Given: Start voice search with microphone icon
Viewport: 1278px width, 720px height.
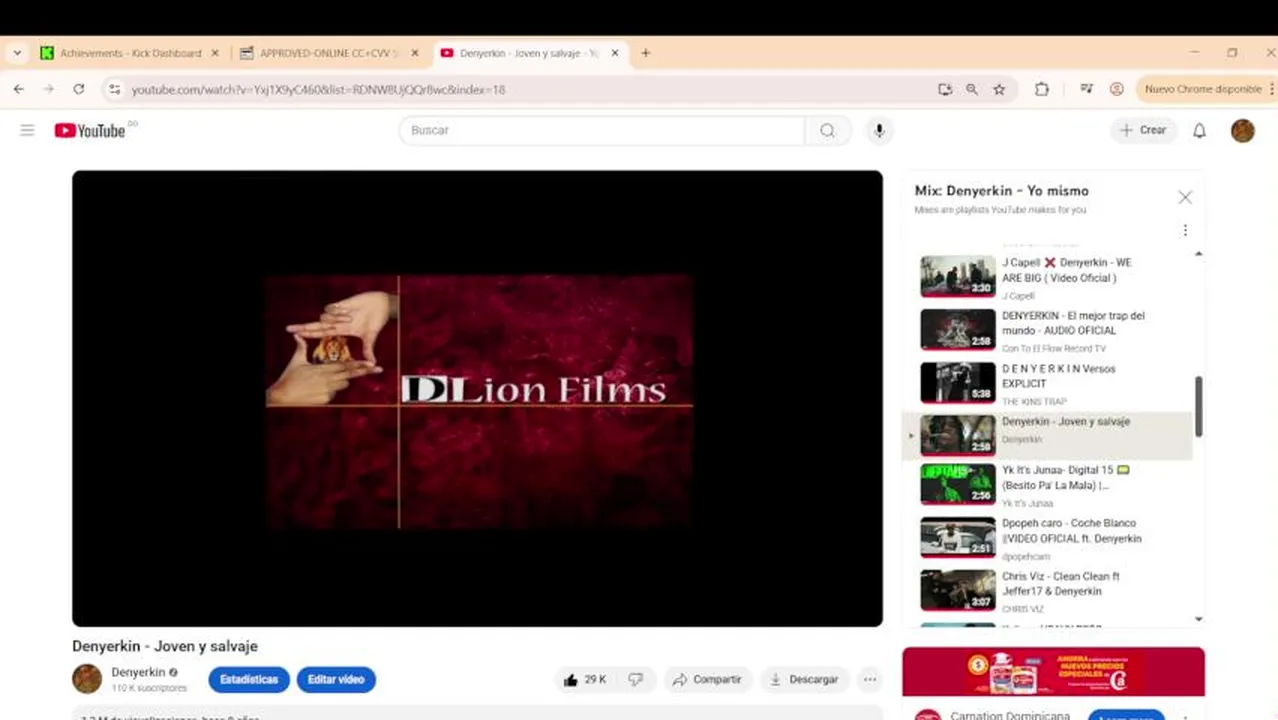Looking at the screenshot, I should coord(879,130).
